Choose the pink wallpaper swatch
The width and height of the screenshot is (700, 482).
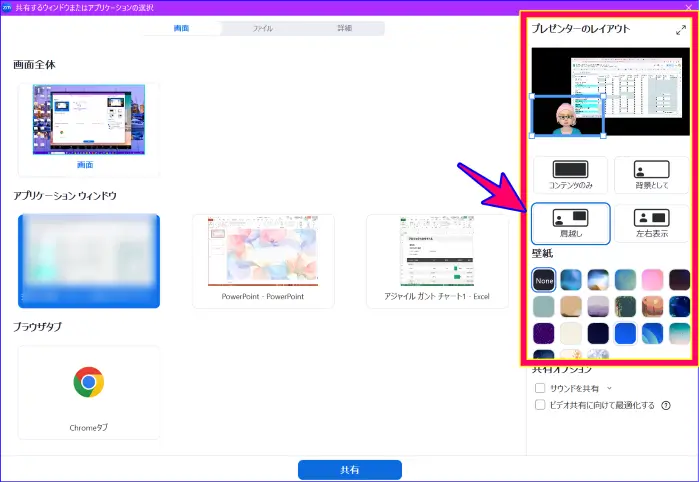(x=653, y=280)
